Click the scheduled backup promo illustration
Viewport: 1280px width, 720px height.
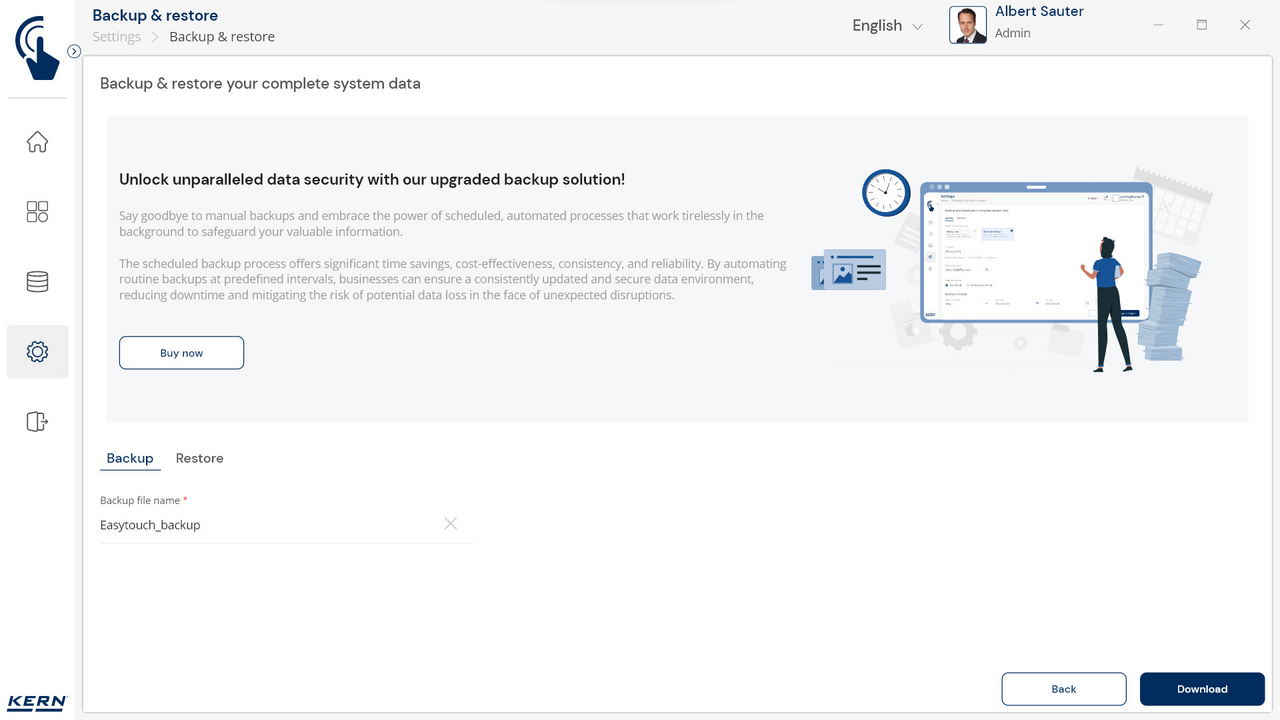point(1010,268)
